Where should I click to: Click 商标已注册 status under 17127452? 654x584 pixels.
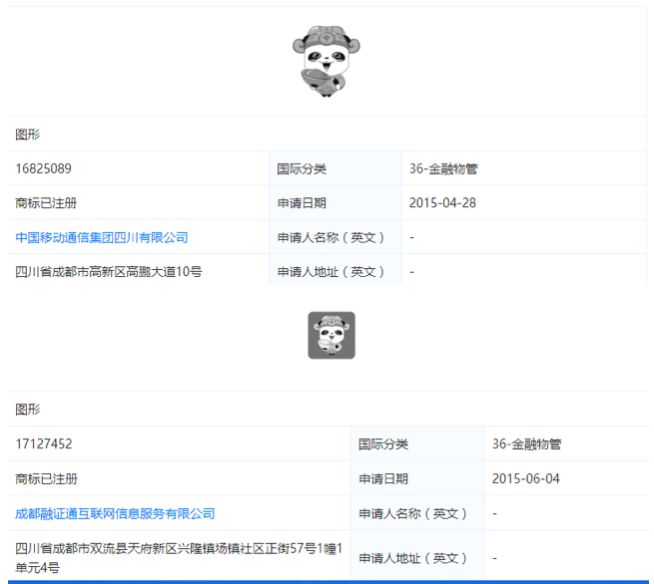46,478
